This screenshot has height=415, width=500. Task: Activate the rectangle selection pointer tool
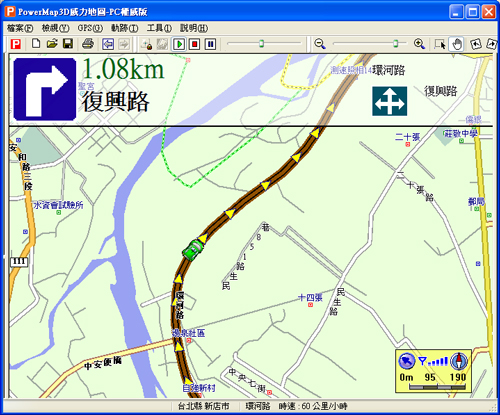(440, 44)
